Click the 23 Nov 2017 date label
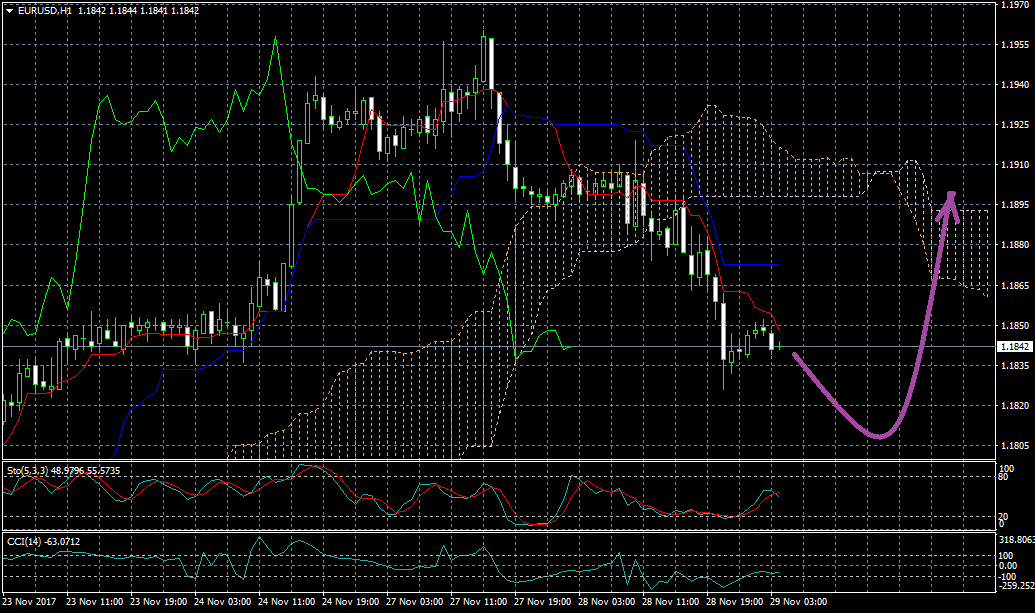 [x=29, y=603]
